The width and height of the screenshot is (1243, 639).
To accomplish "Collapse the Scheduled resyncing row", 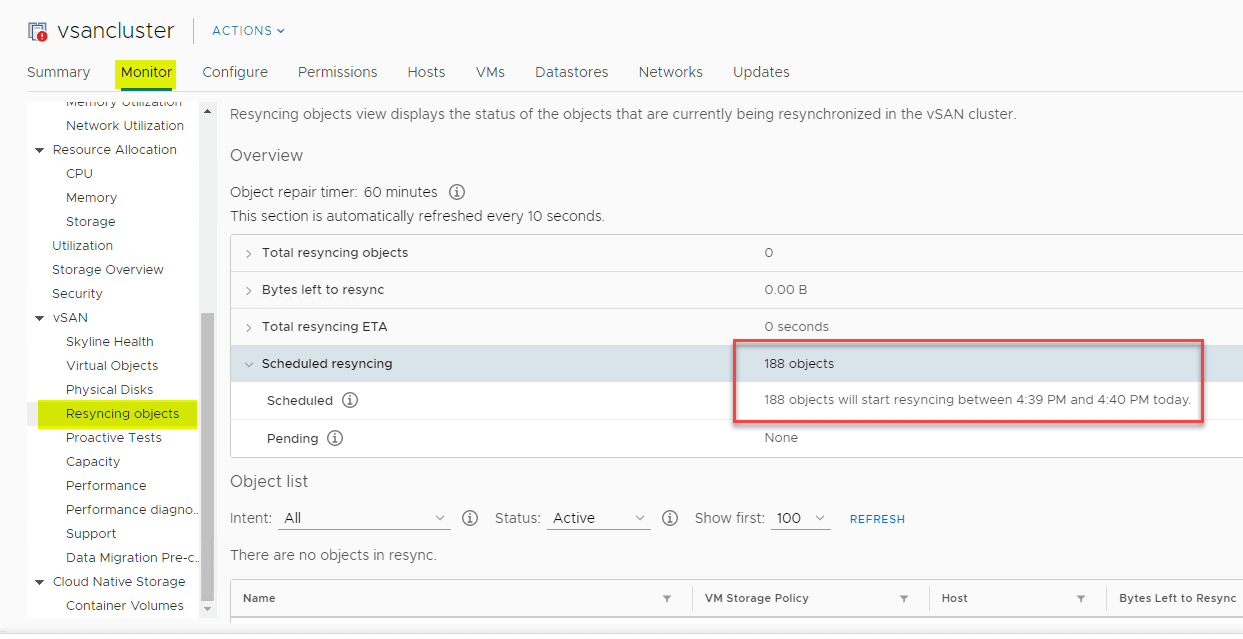I will click(249, 365).
